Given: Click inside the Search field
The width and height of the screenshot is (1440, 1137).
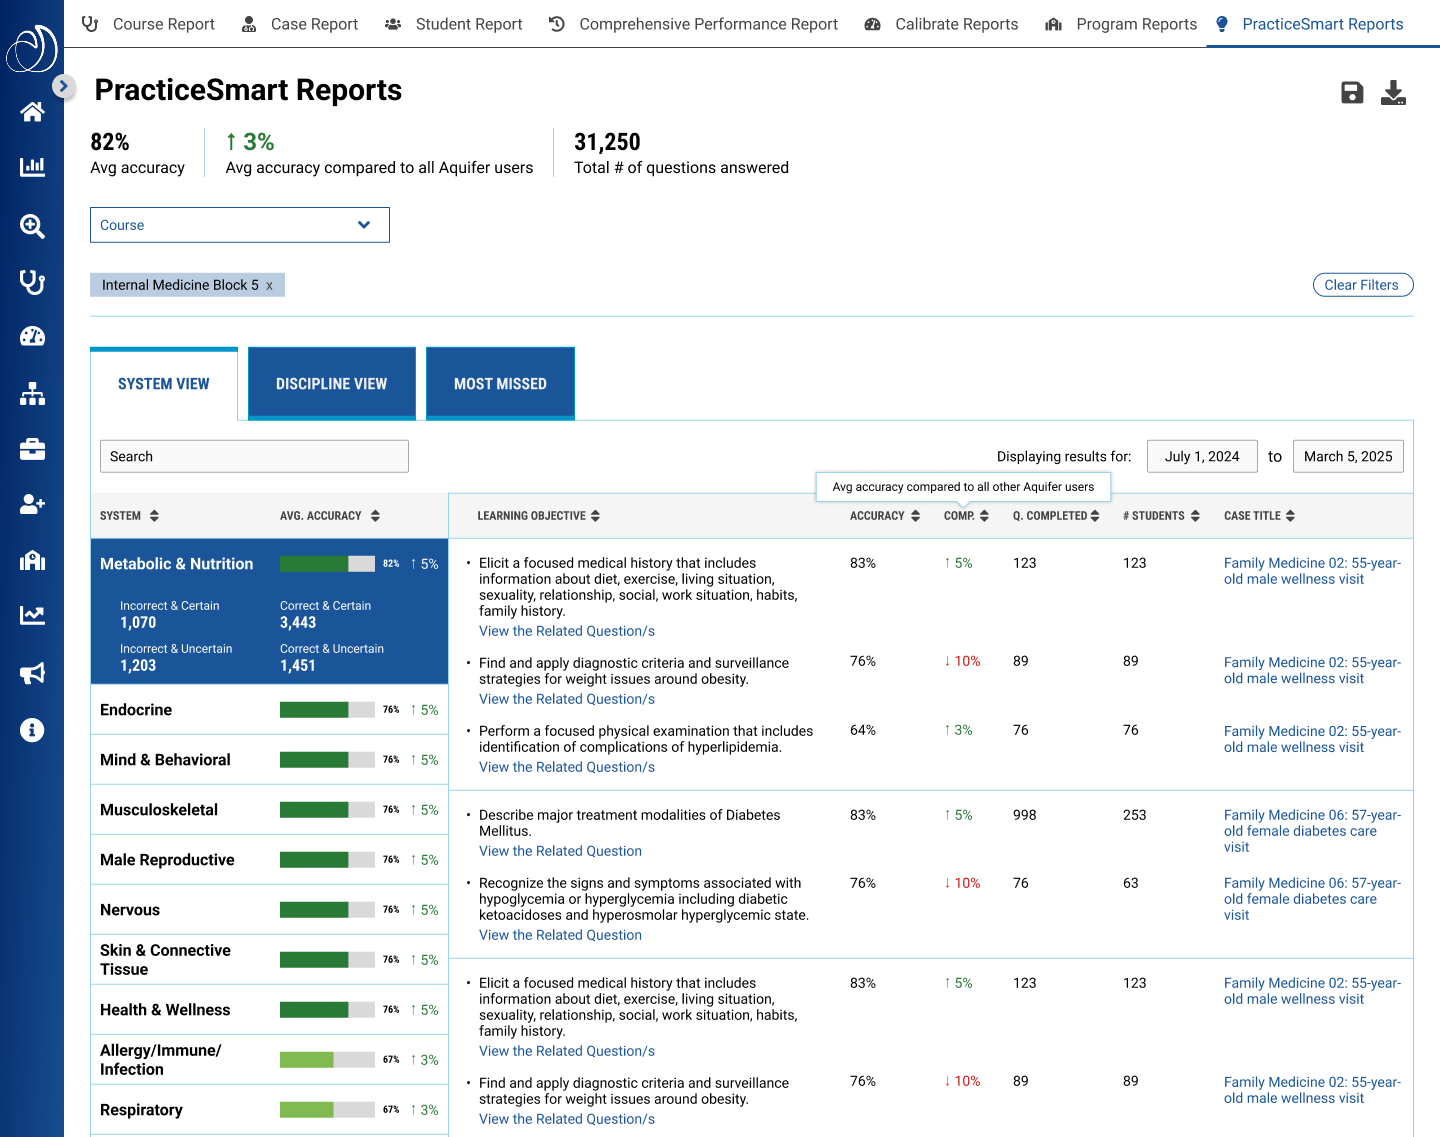Looking at the screenshot, I should [x=253, y=456].
